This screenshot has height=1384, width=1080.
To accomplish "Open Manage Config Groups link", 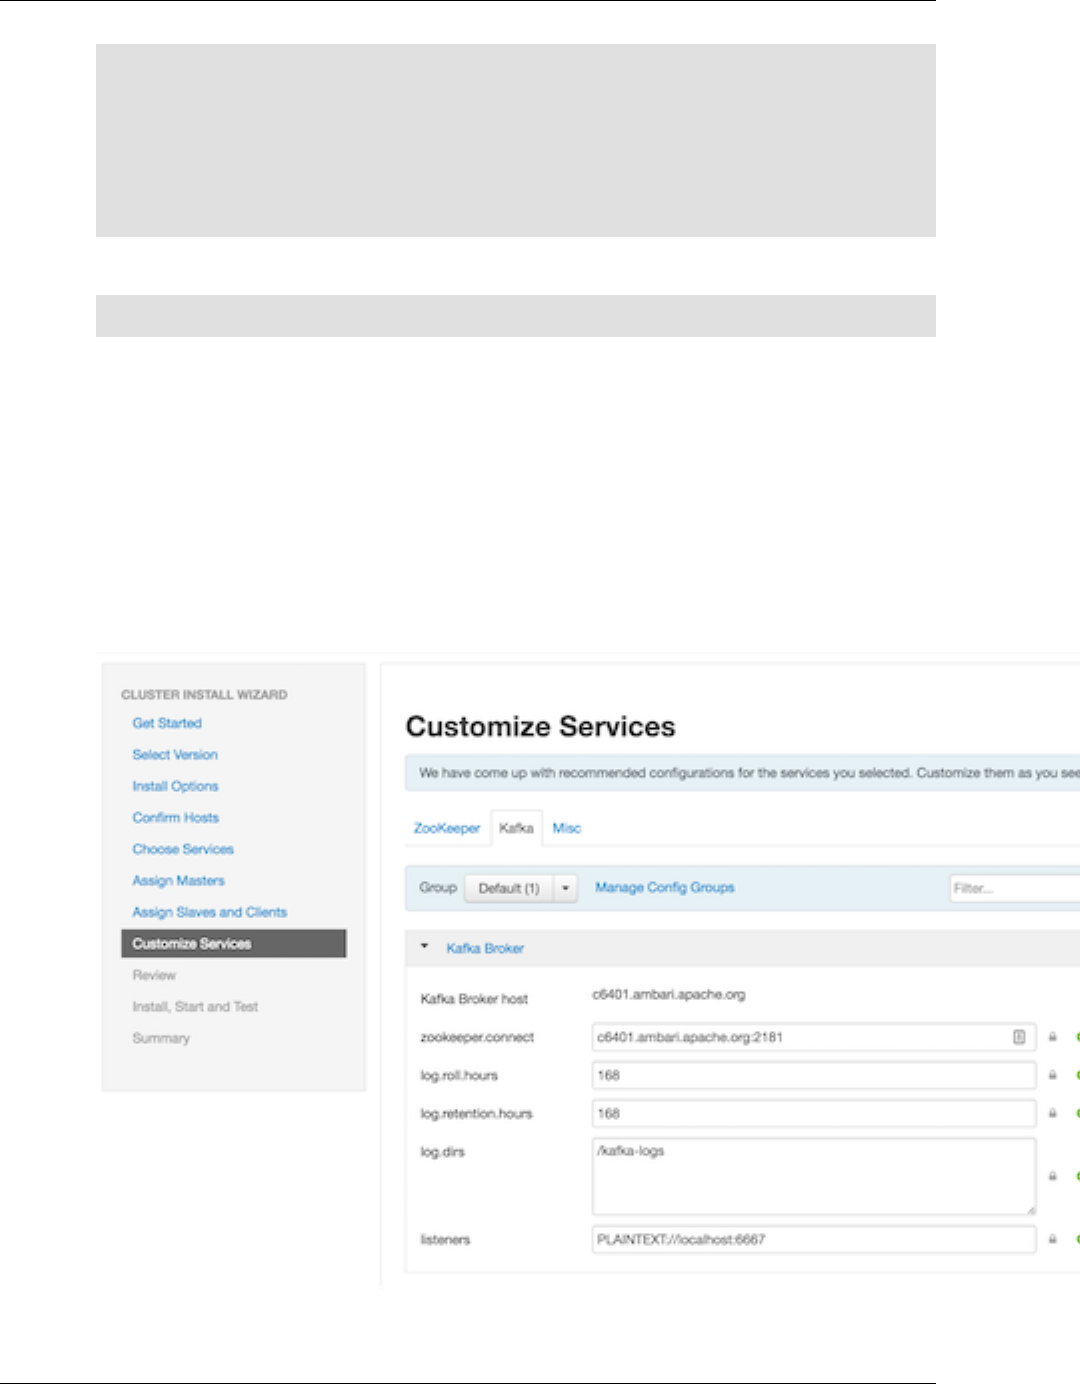I will [665, 887].
